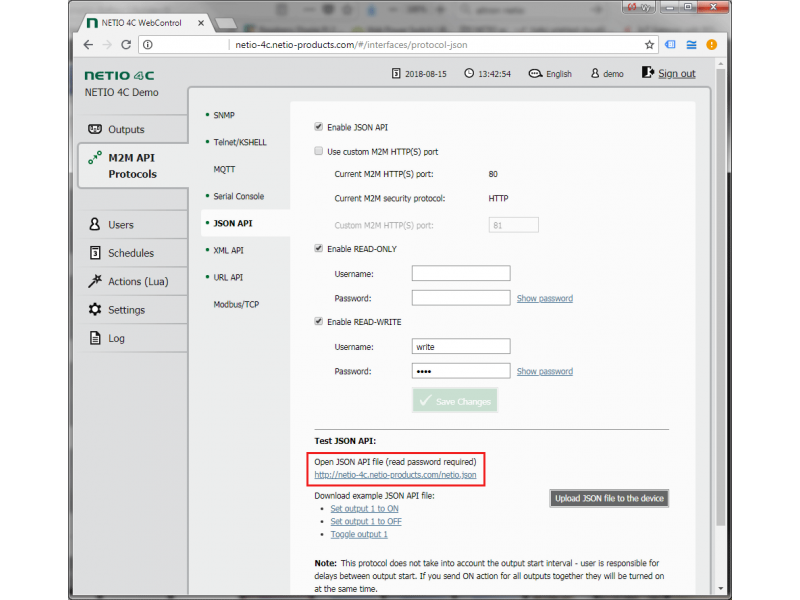Viewport: 800px width, 600px height.
Task: Open the Log section
Action: [x=133, y=338]
